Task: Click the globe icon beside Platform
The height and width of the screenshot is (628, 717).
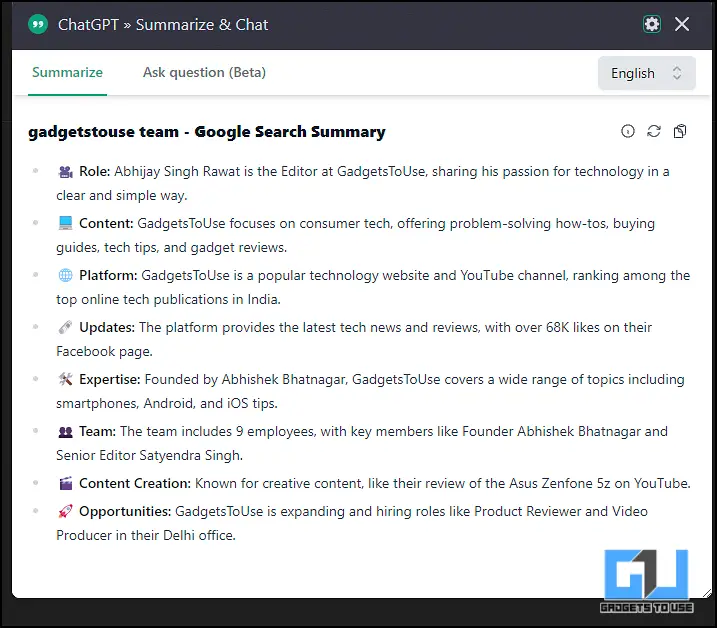Action: pos(65,275)
